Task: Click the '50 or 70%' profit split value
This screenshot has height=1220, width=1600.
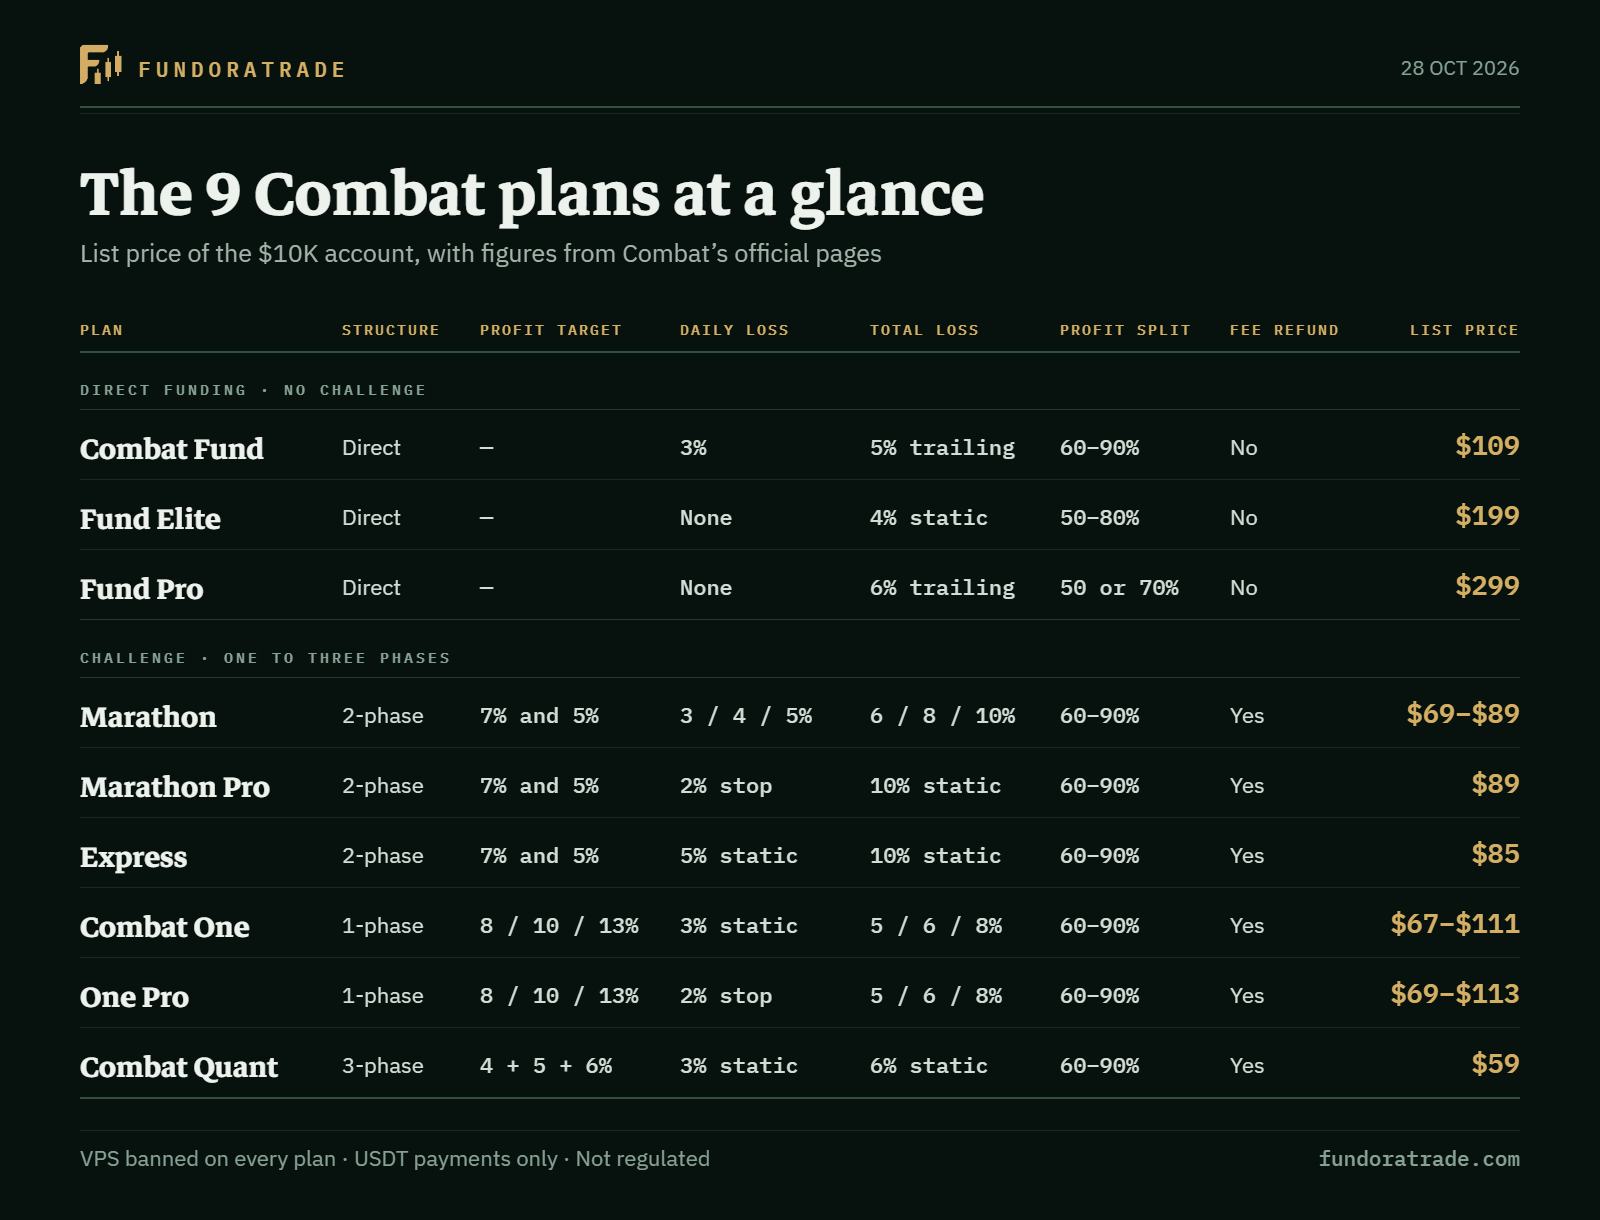Action: [1119, 588]
